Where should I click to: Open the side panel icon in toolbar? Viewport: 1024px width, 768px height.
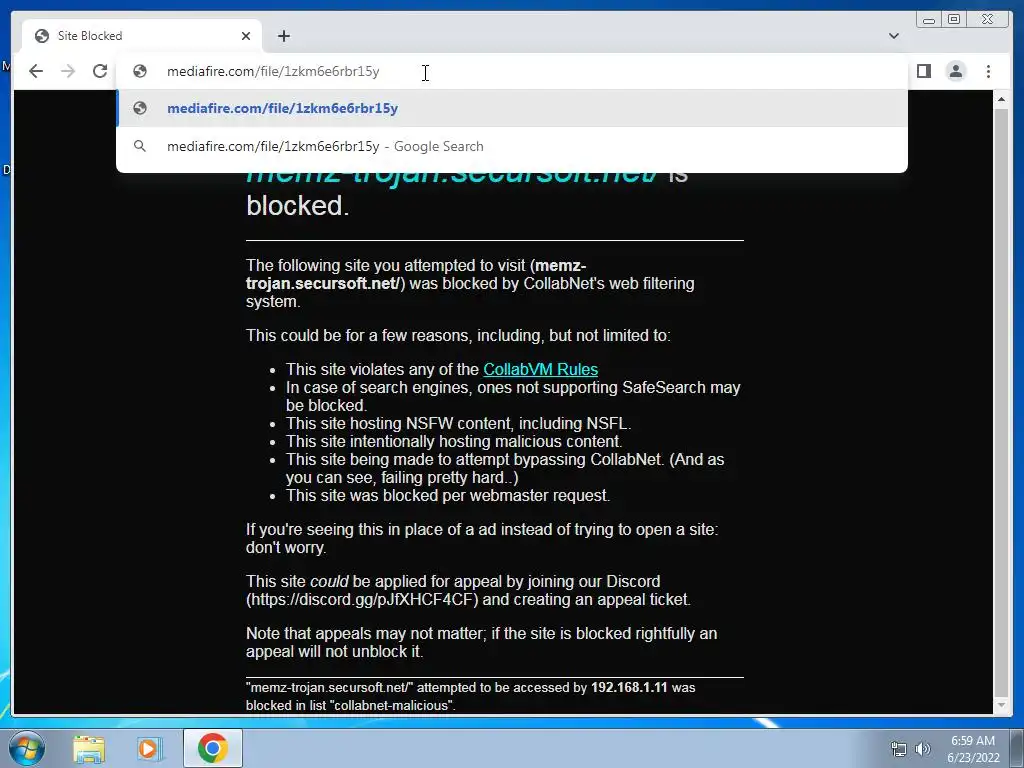coord(923,71)
